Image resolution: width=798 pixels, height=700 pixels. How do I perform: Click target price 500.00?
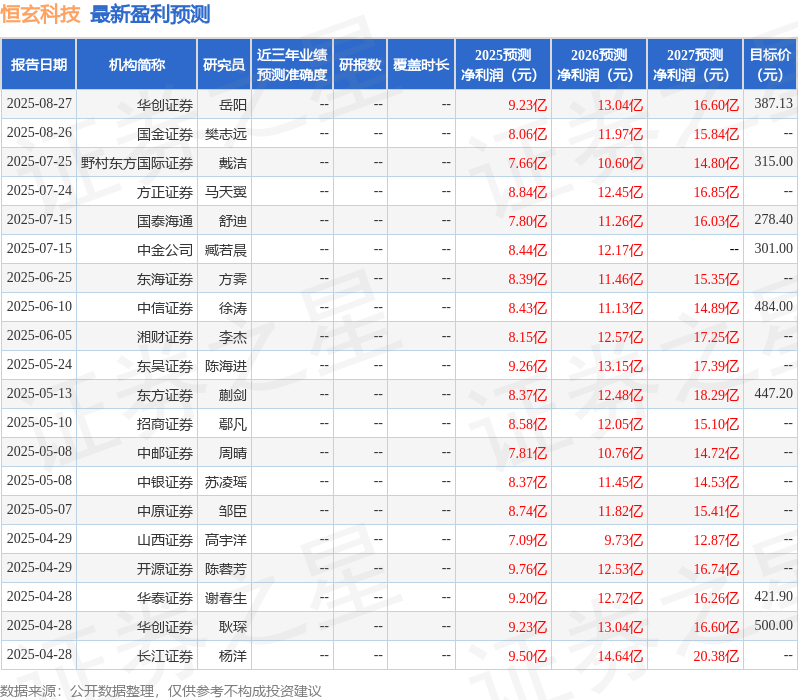[773, 626]
